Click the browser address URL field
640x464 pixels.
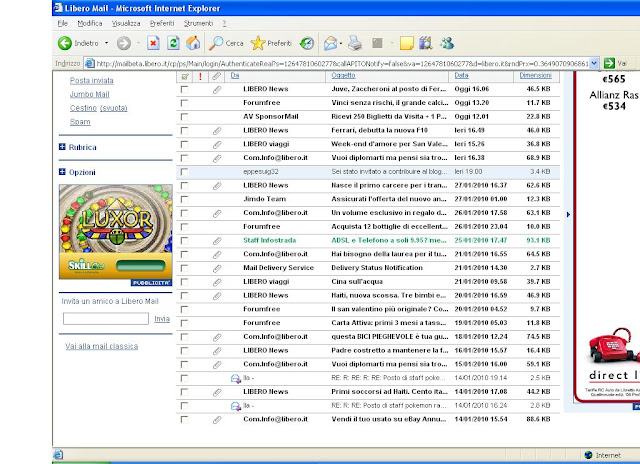pos(342,64)
